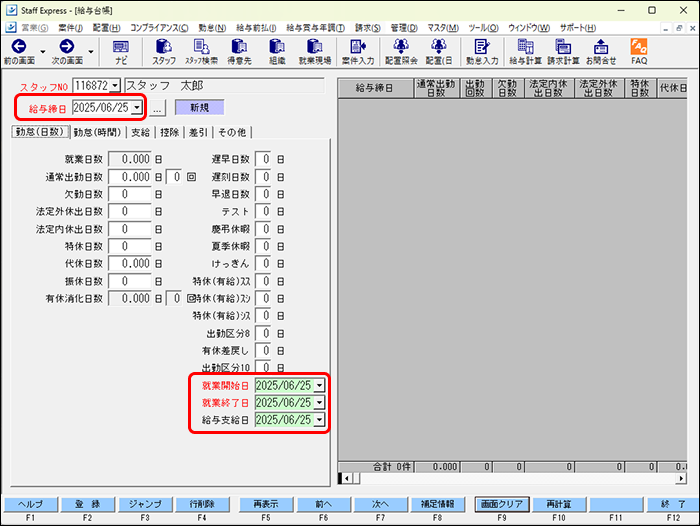This screenshot has height=526, width=700.
Task: Click the 行削除 F4 button
Action: (x=202, y=504)
